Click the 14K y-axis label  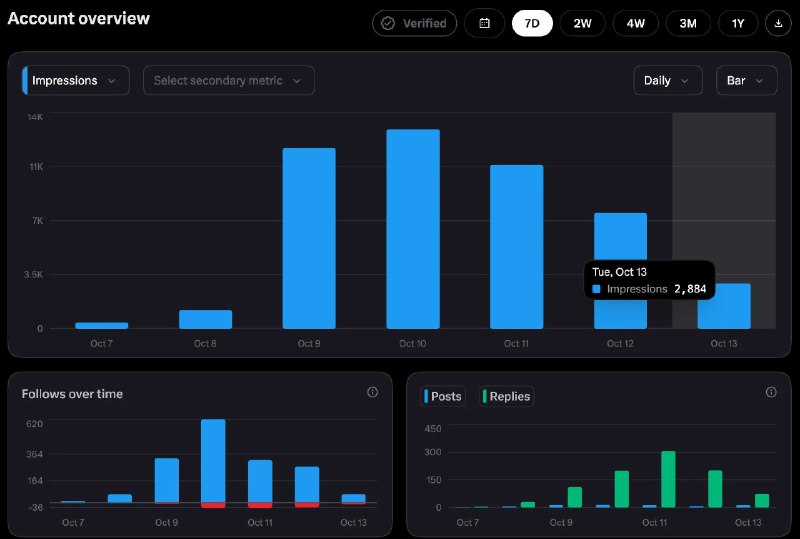tap(35, 117)
